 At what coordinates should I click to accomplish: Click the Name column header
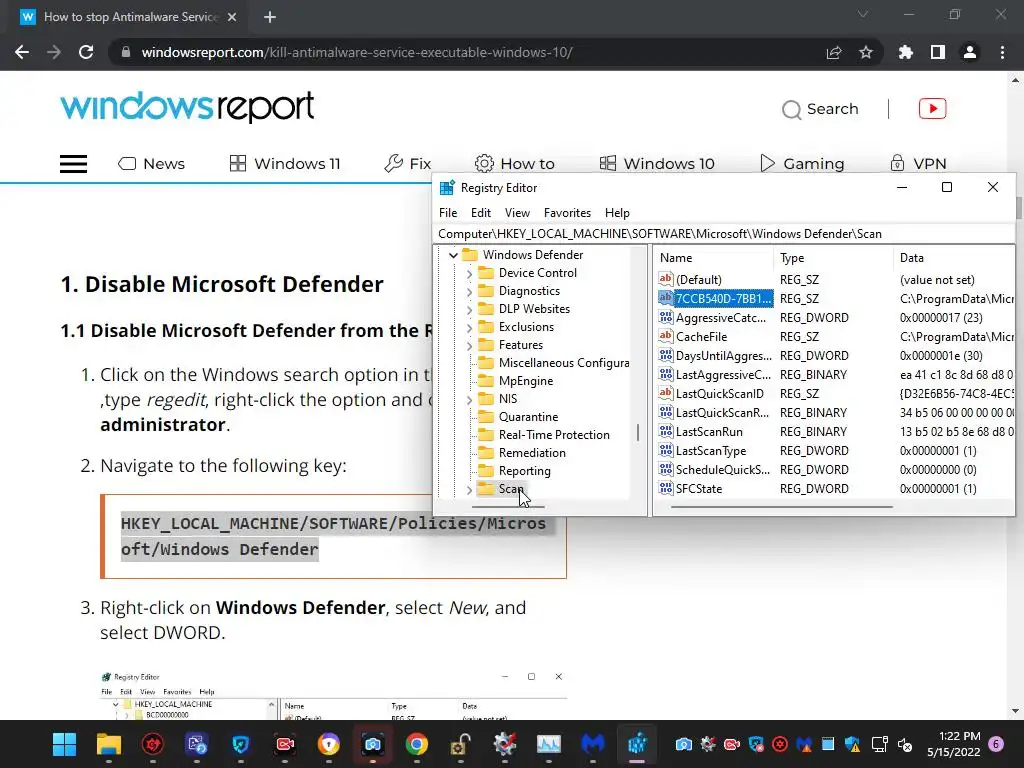(714, 258)
